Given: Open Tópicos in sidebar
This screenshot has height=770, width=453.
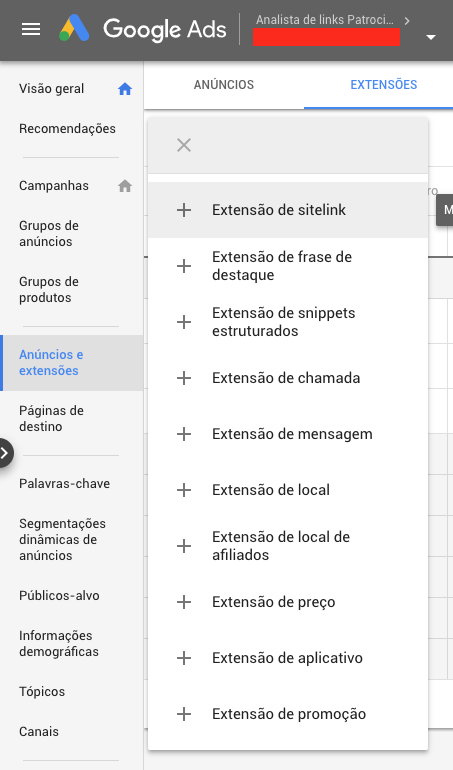Looking at the screenshot, I should (42, 691).
